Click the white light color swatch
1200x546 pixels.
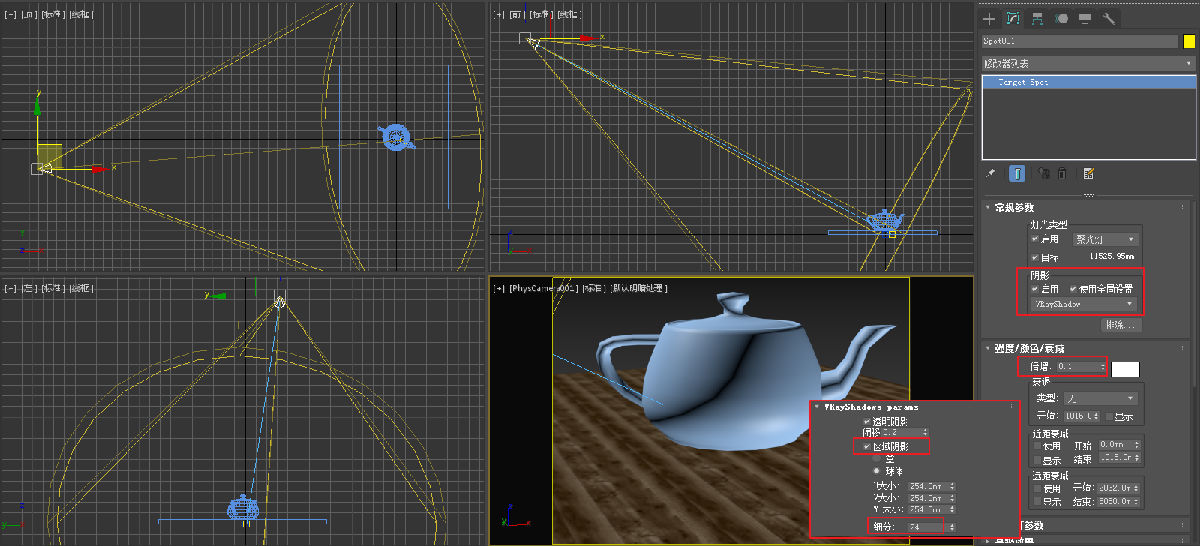coord(1126,368)
